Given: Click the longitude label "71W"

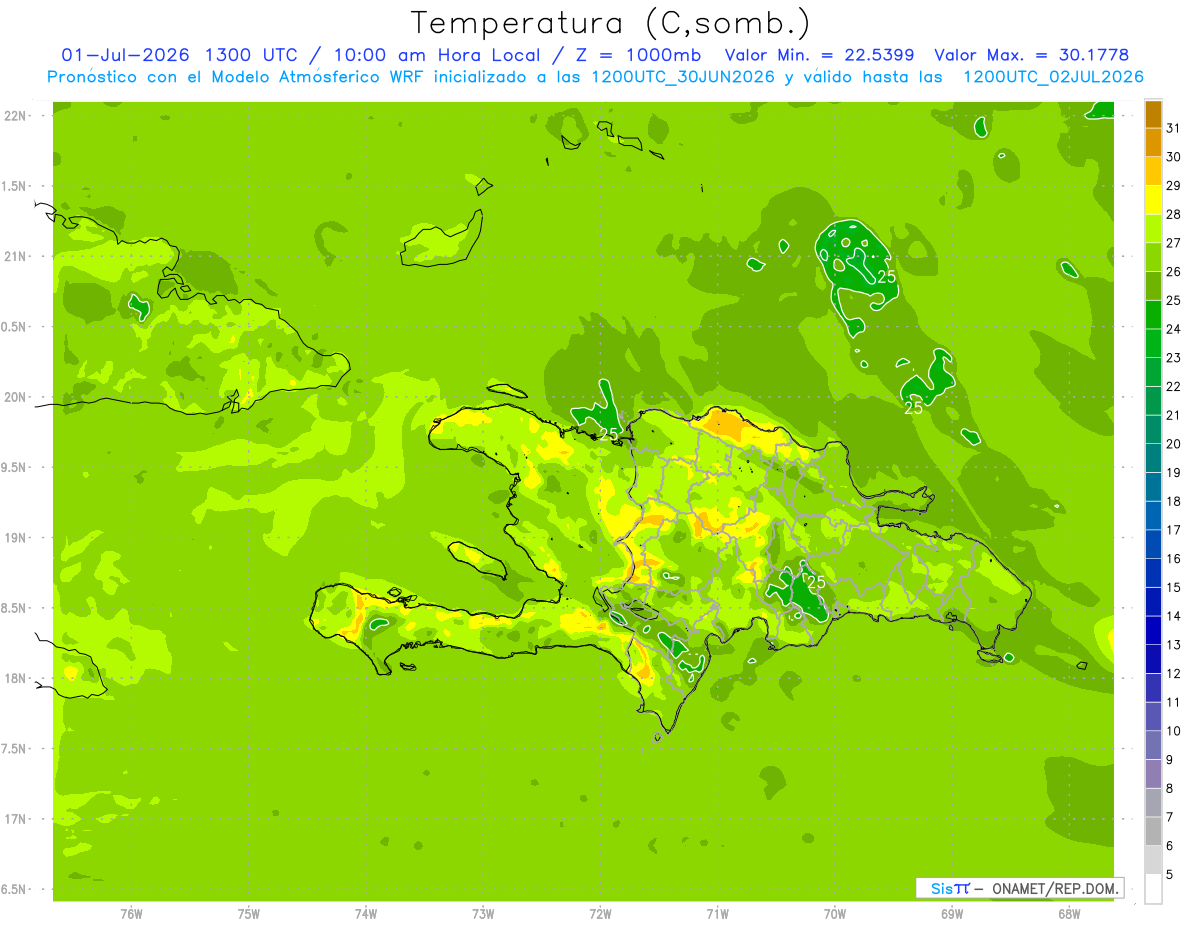Looking at the screenshot, I should pyautogui.click(x=717, y=914).
